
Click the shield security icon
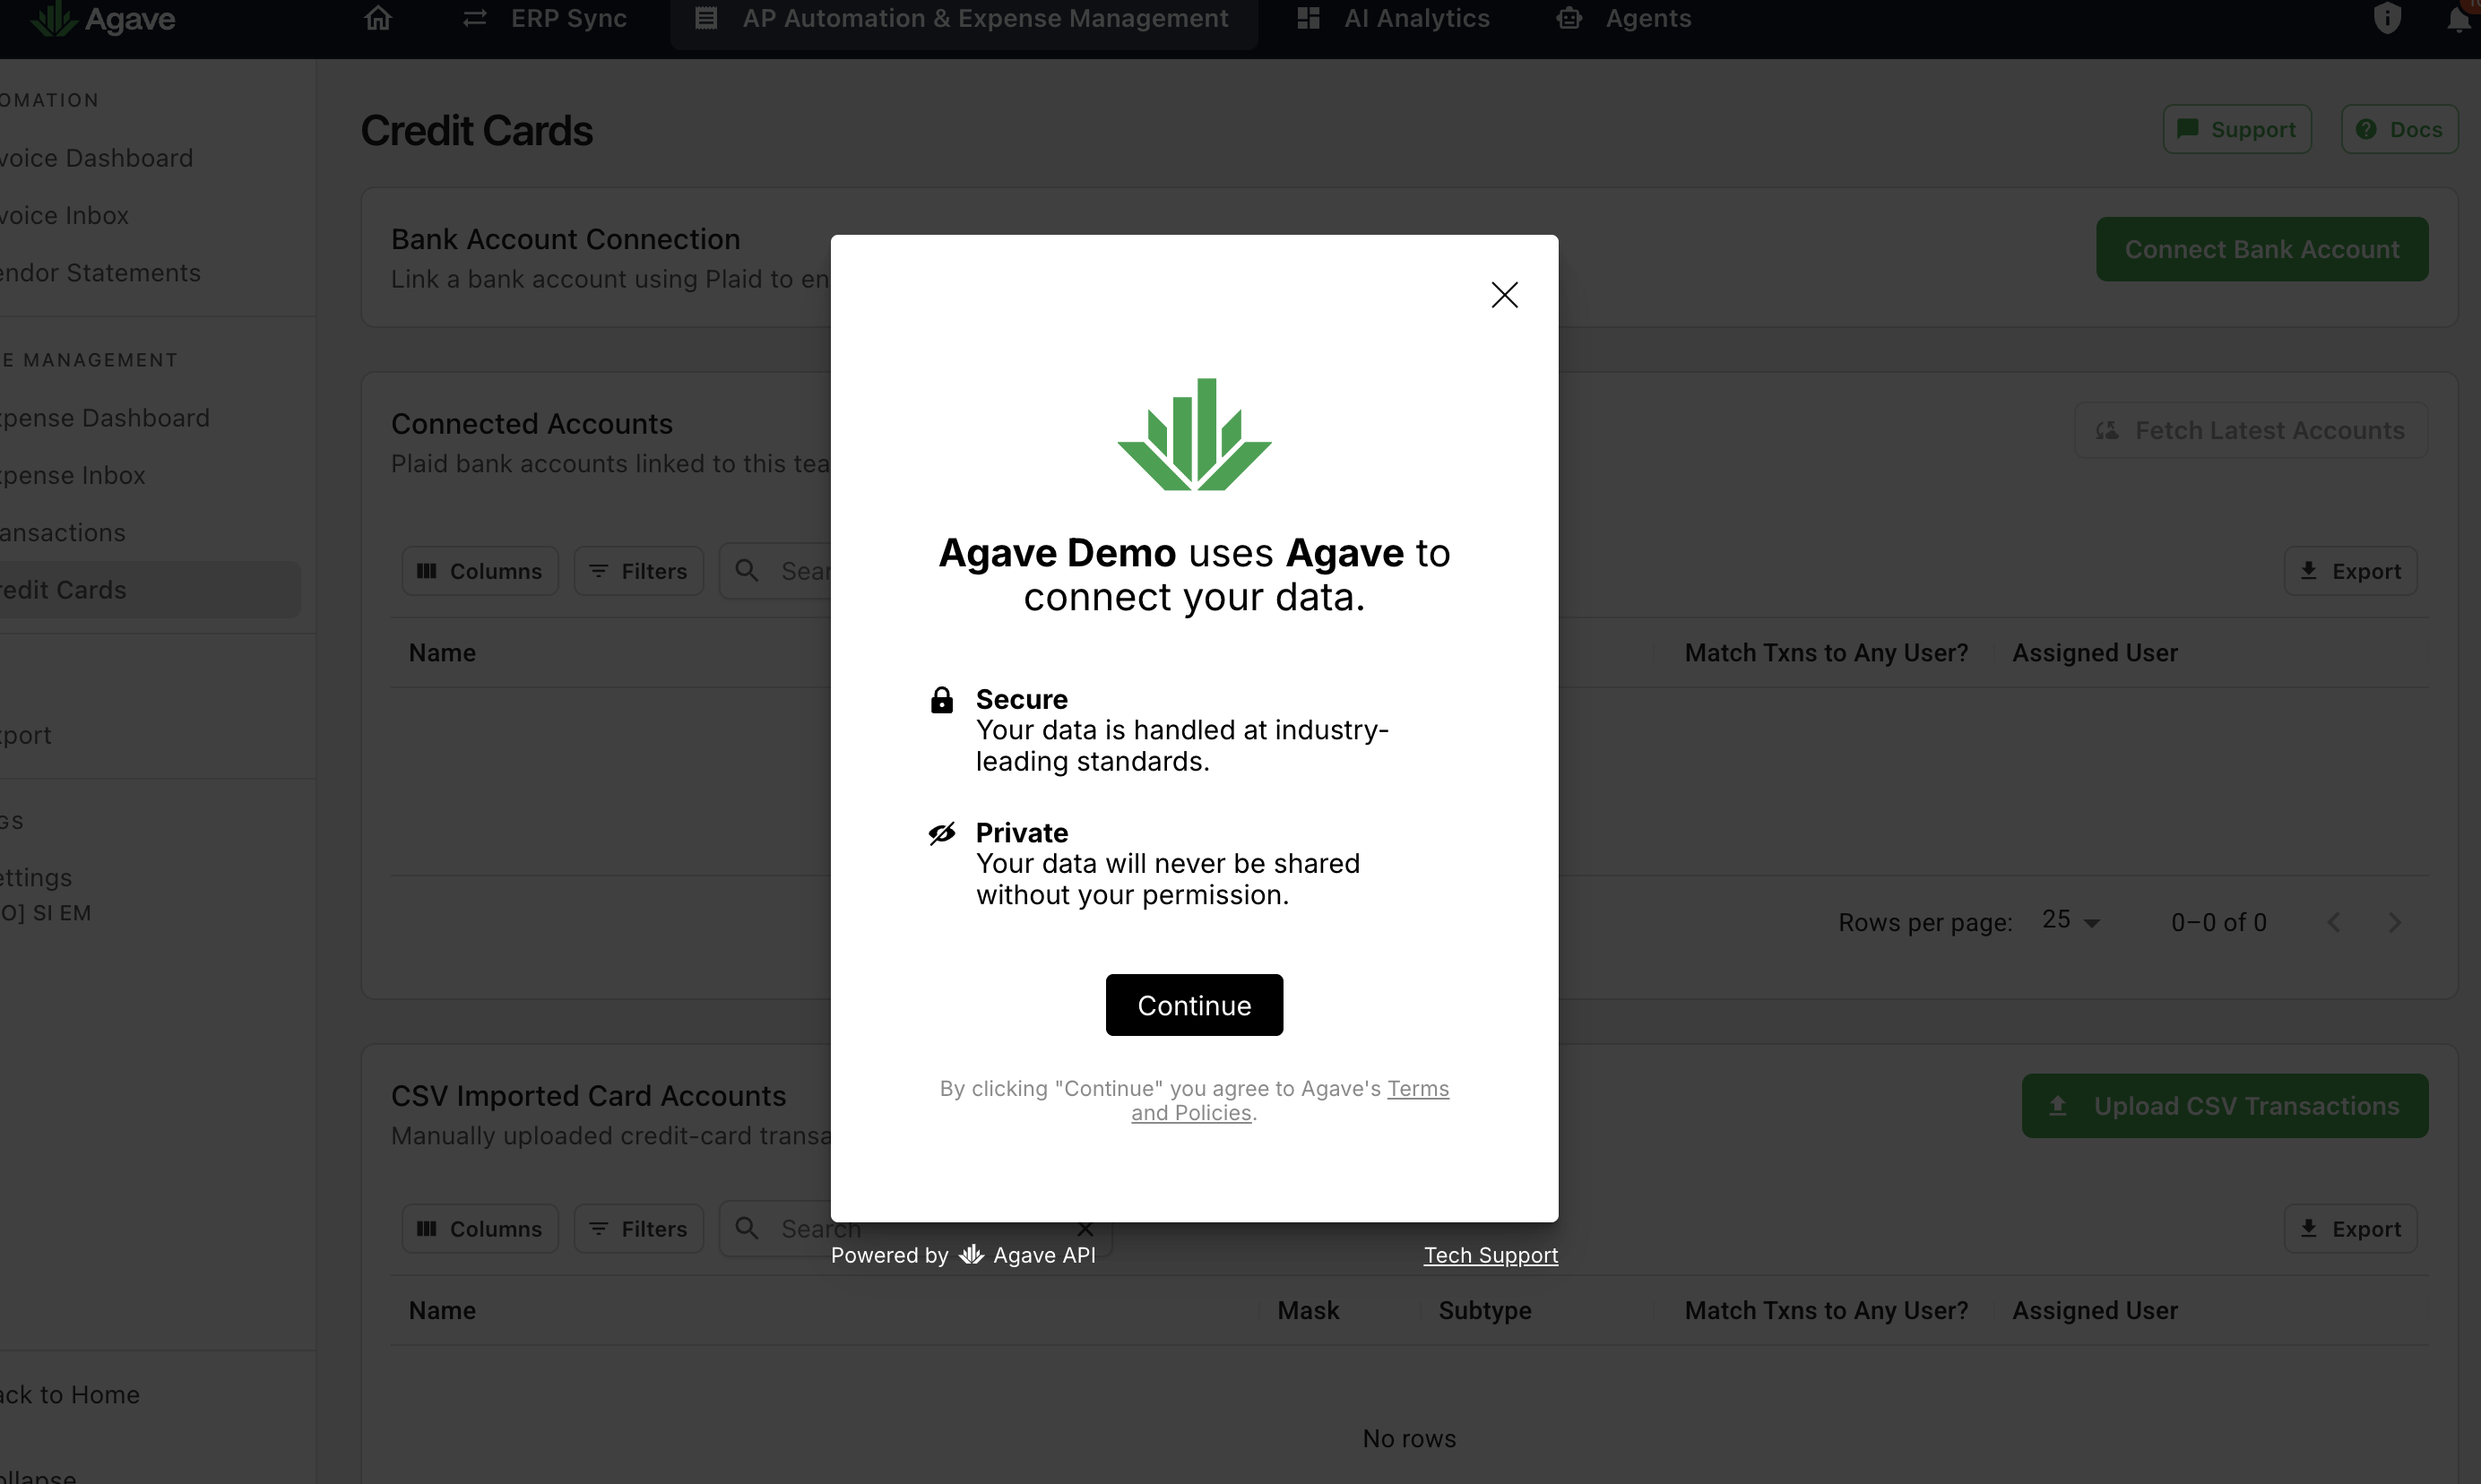(x=2387, y=18)
